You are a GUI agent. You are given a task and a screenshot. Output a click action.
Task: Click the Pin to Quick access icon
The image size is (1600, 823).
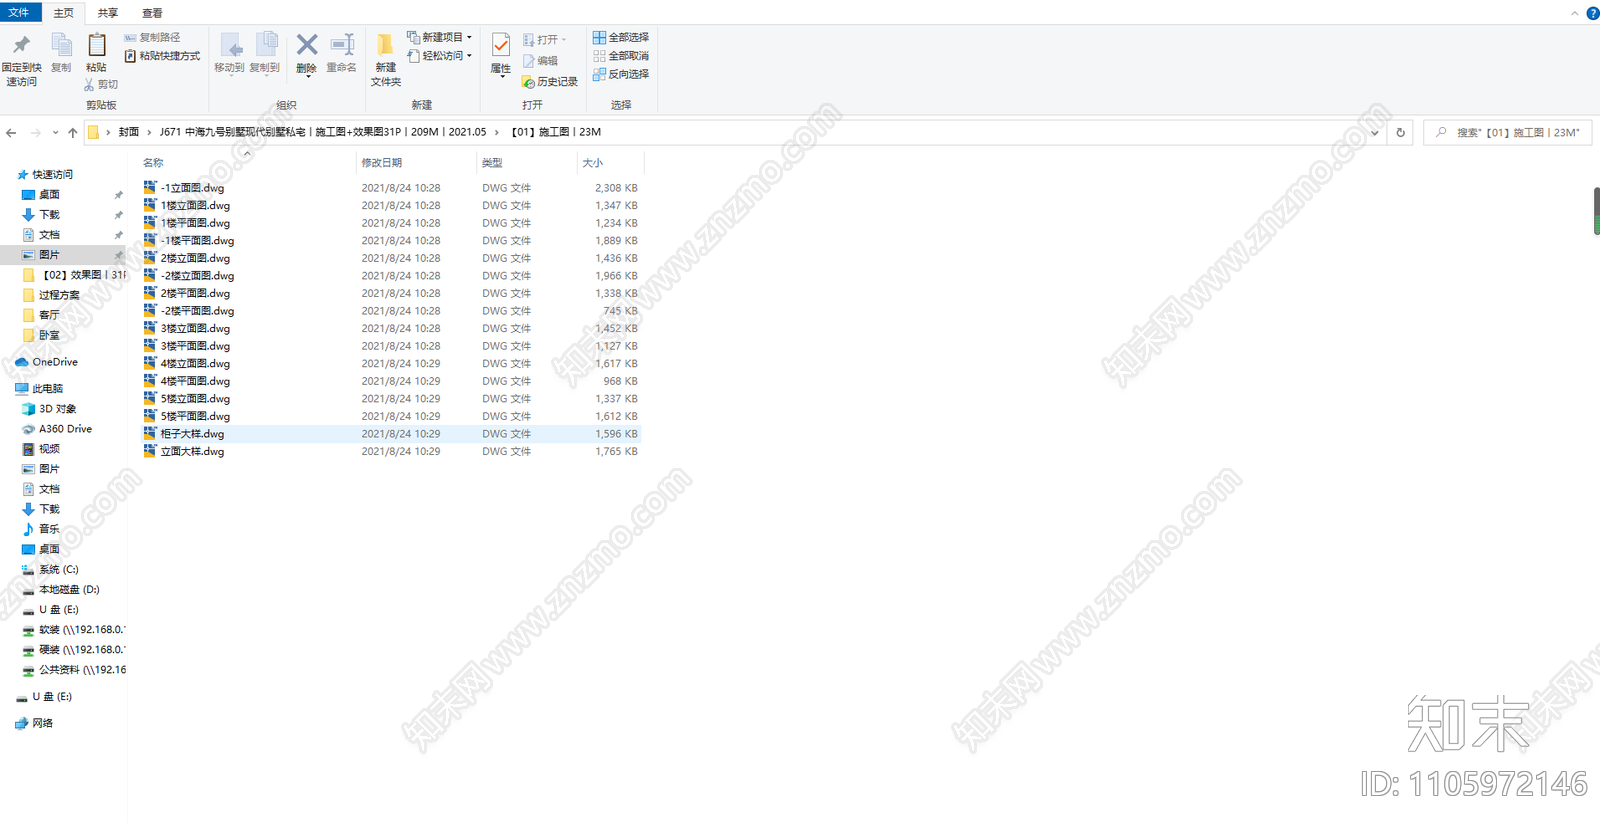point(21,46)
